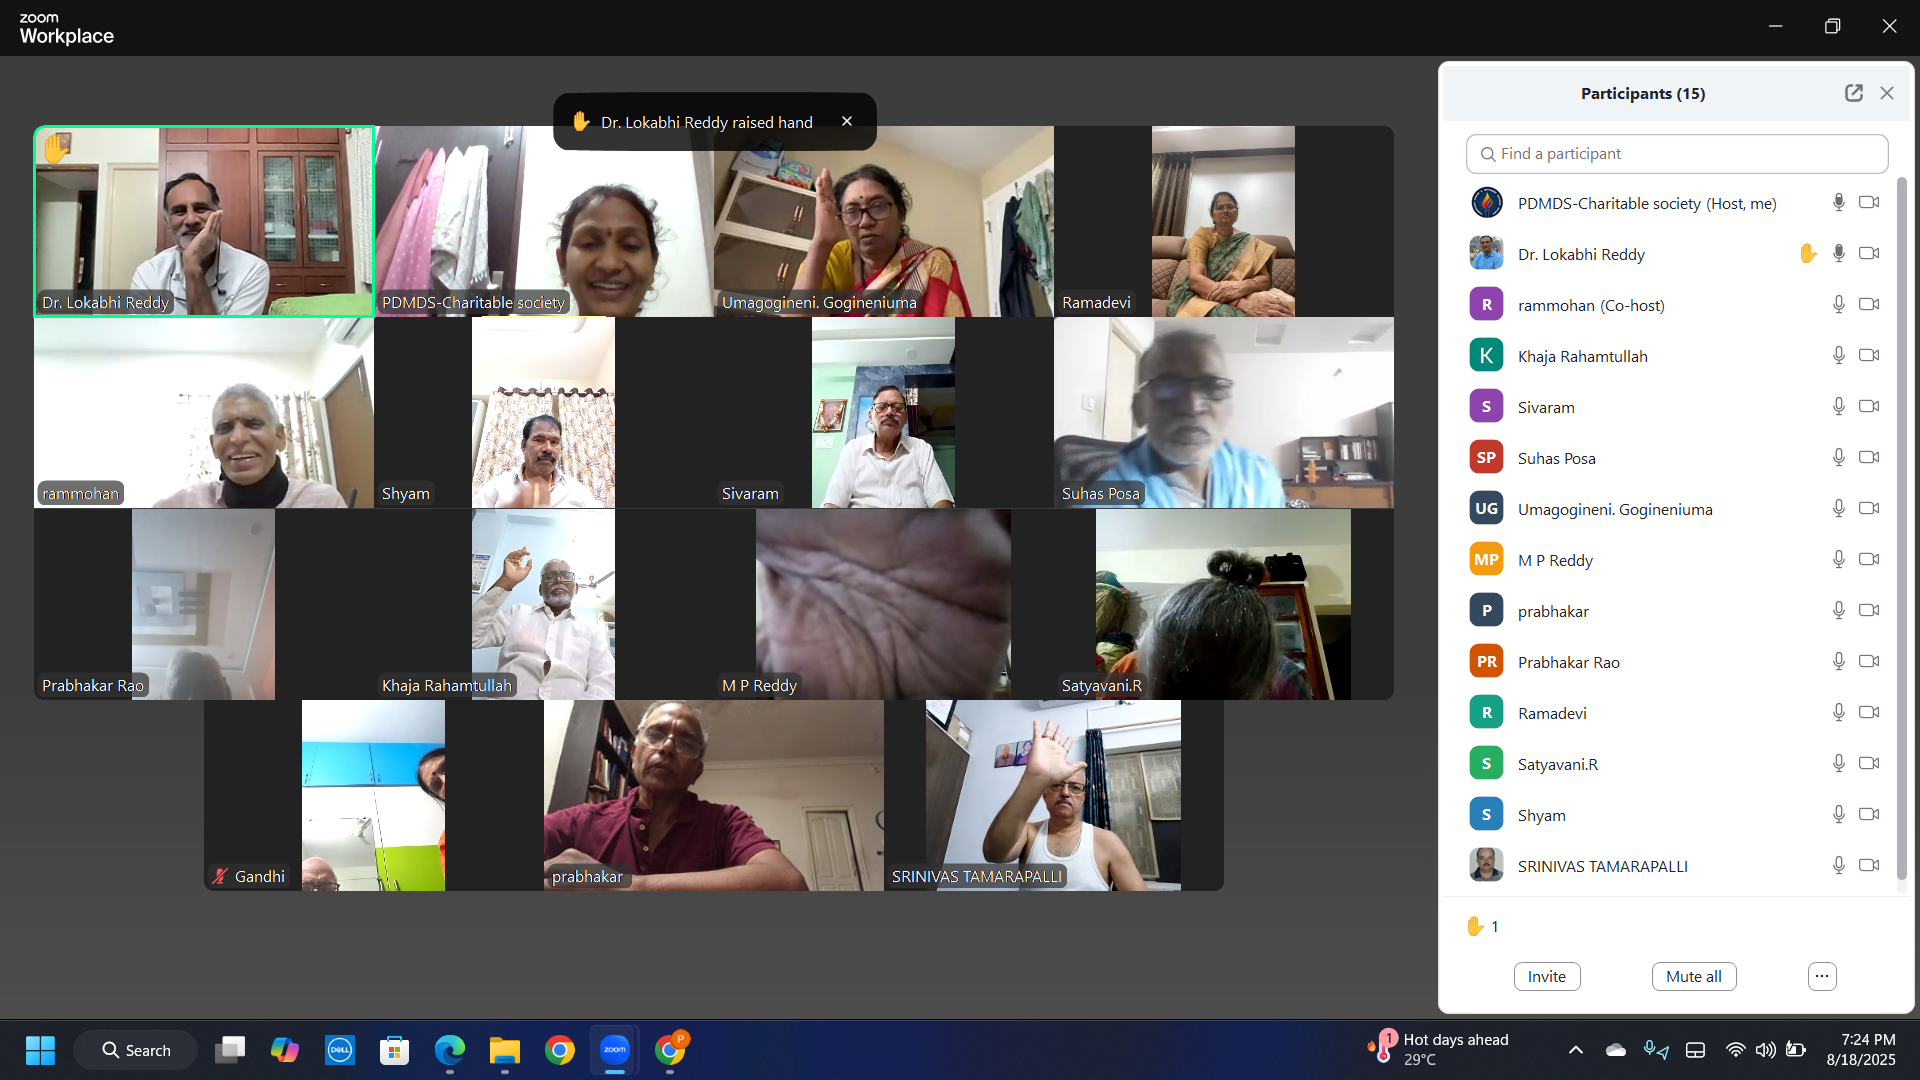Click SRINIVAS TAMARAPALLI's video icon
1920x1080 pixels.
pos(1869,866)
